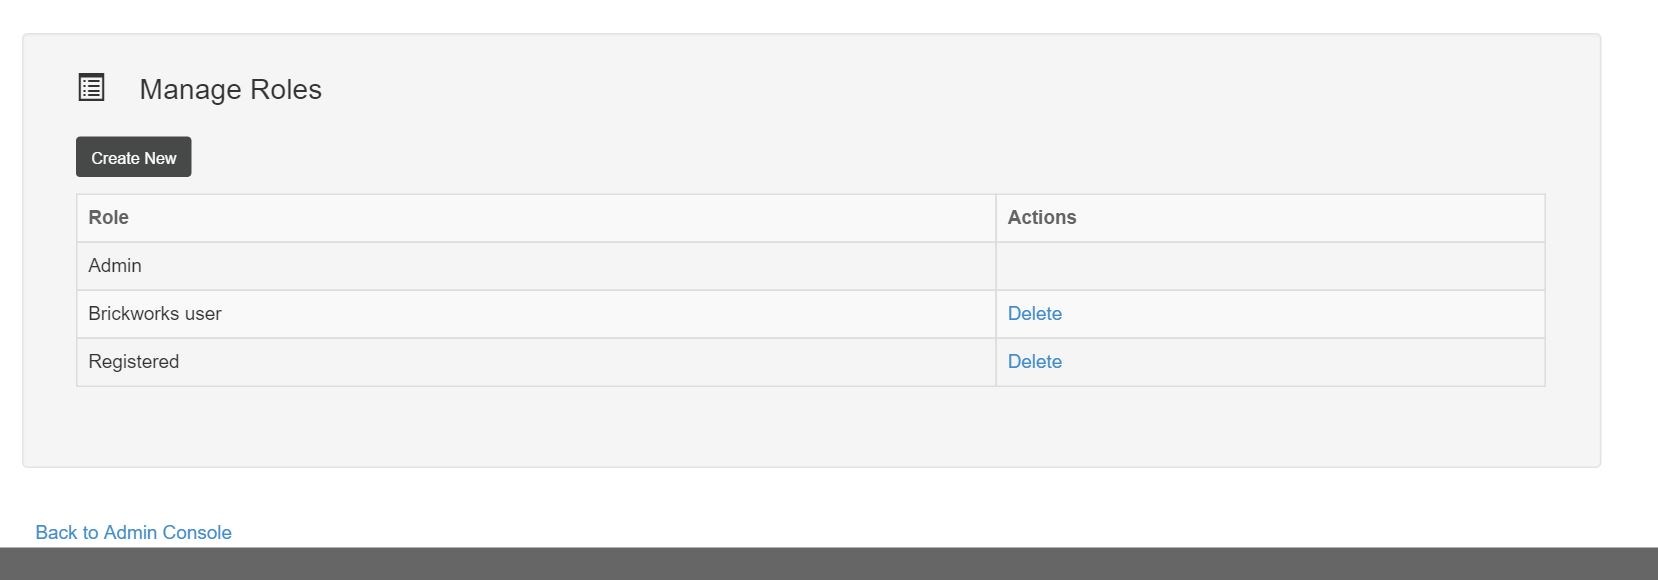Select the Registered role name
The image size is (1658, 580).
point(133,362)
